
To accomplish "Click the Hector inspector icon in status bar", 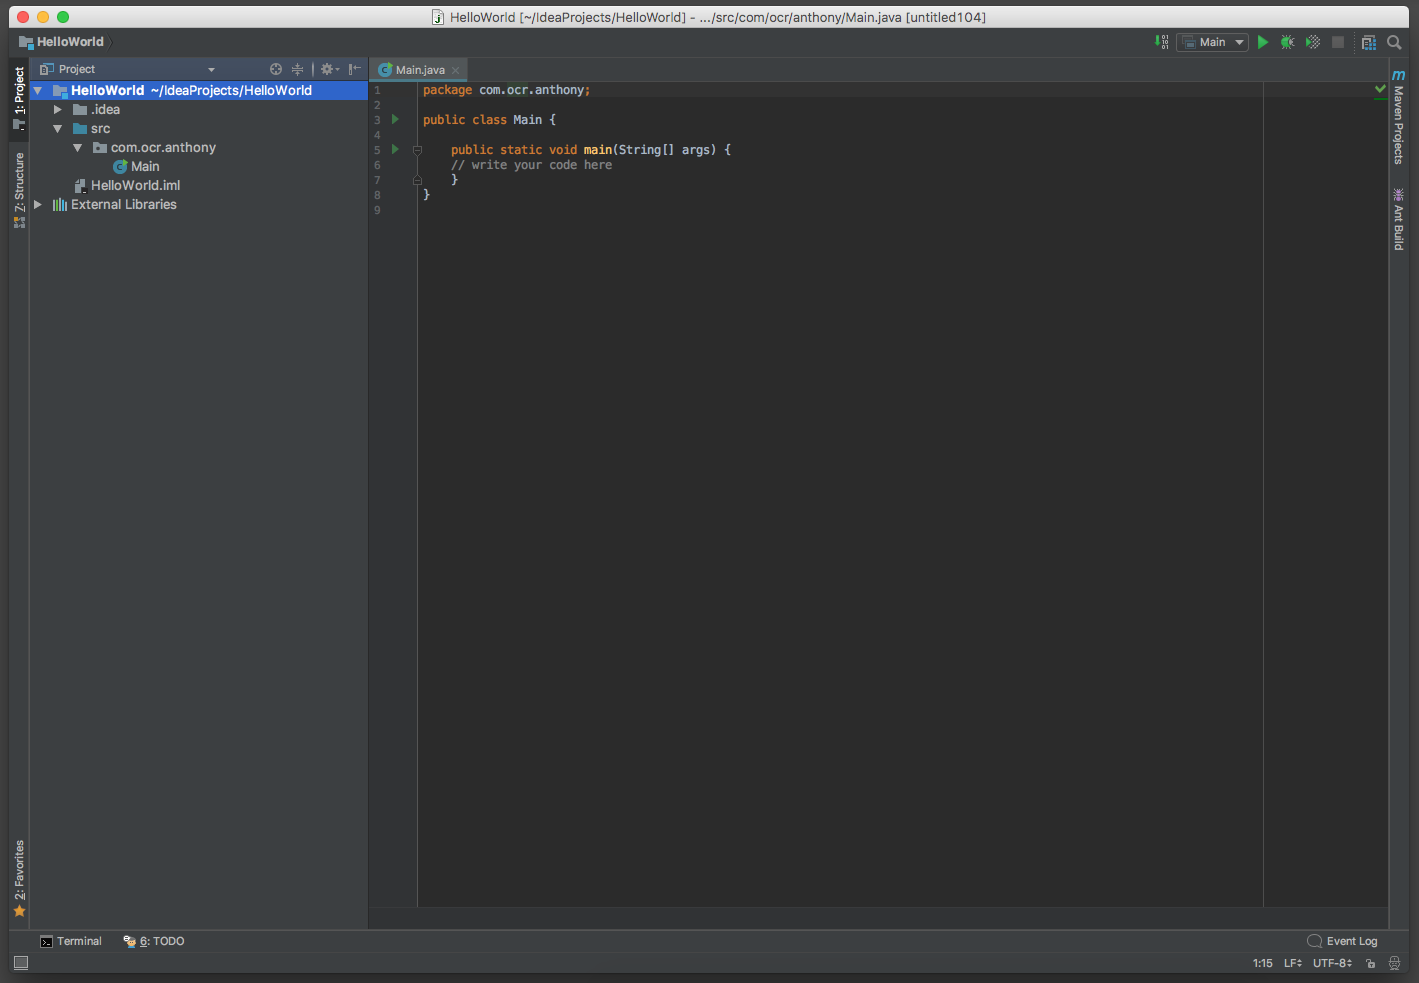I will [1394, 963].
